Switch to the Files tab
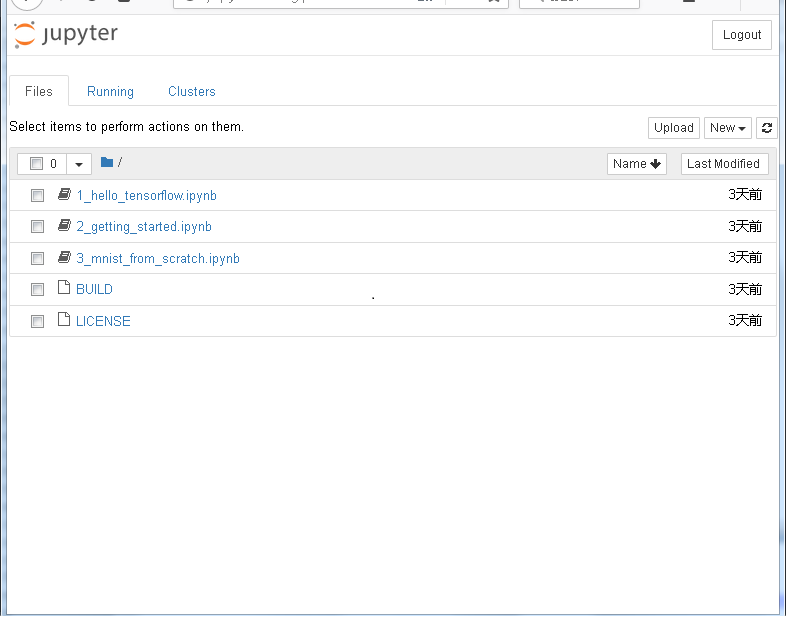This screenshot has height=619, width=786. pyautogui.click(x=39, y=91)
